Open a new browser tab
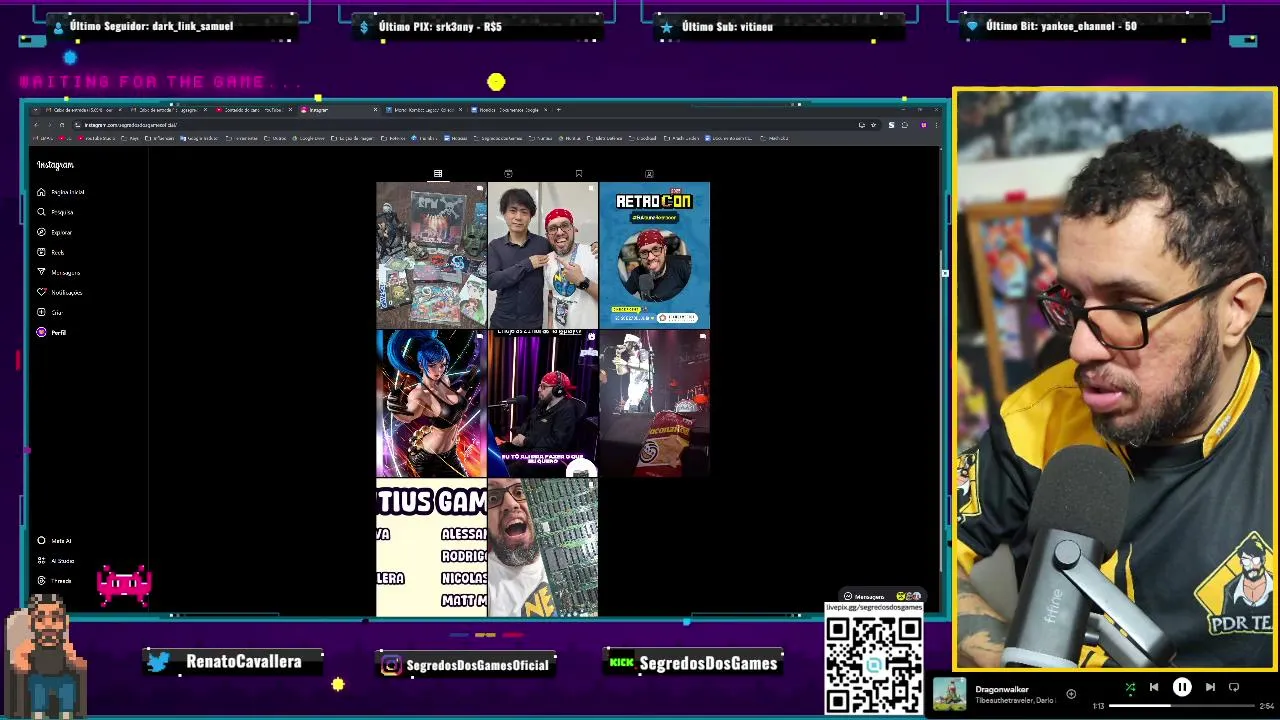1280x720 pixels. [558, 110]
